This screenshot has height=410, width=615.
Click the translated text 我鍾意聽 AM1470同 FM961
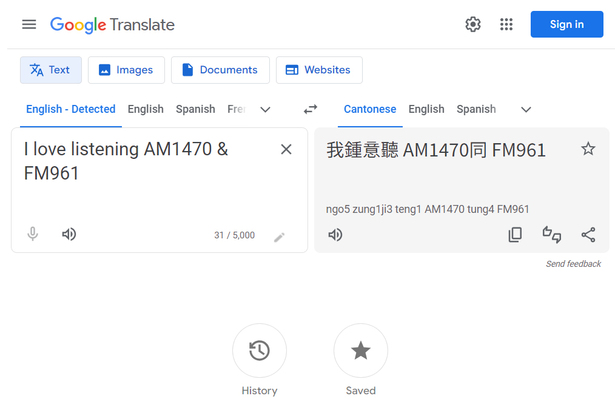coord(436,150)
